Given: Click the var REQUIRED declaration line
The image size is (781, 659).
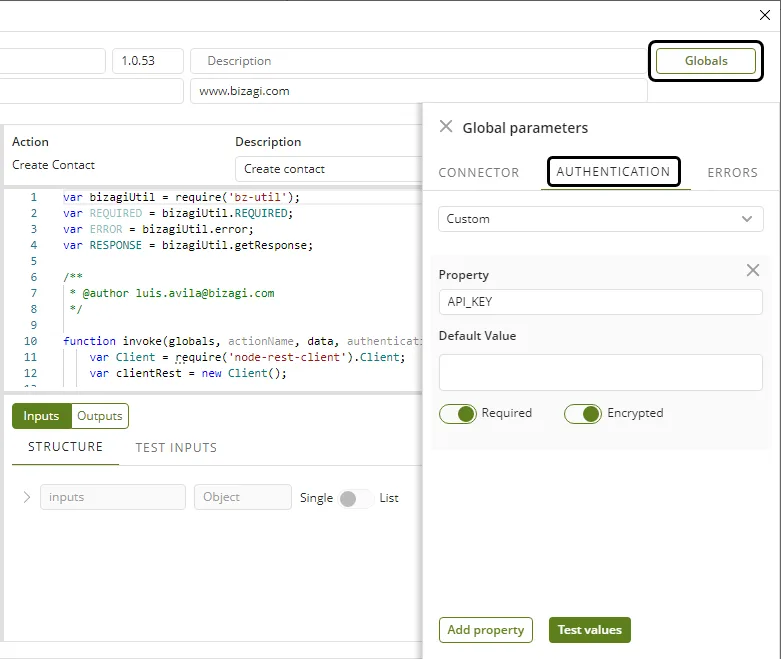Looking at the screenshot, I should click(x=178, y=213).
